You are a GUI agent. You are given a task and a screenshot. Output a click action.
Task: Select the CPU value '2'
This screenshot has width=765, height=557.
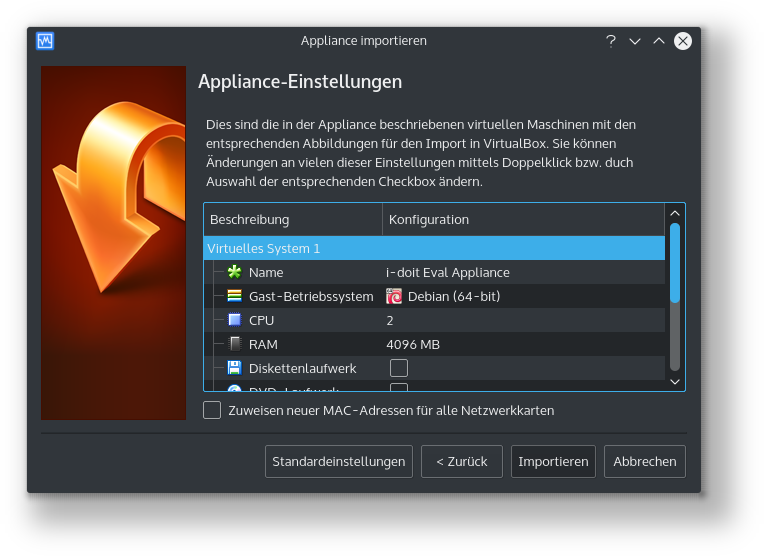click(390, 320)
